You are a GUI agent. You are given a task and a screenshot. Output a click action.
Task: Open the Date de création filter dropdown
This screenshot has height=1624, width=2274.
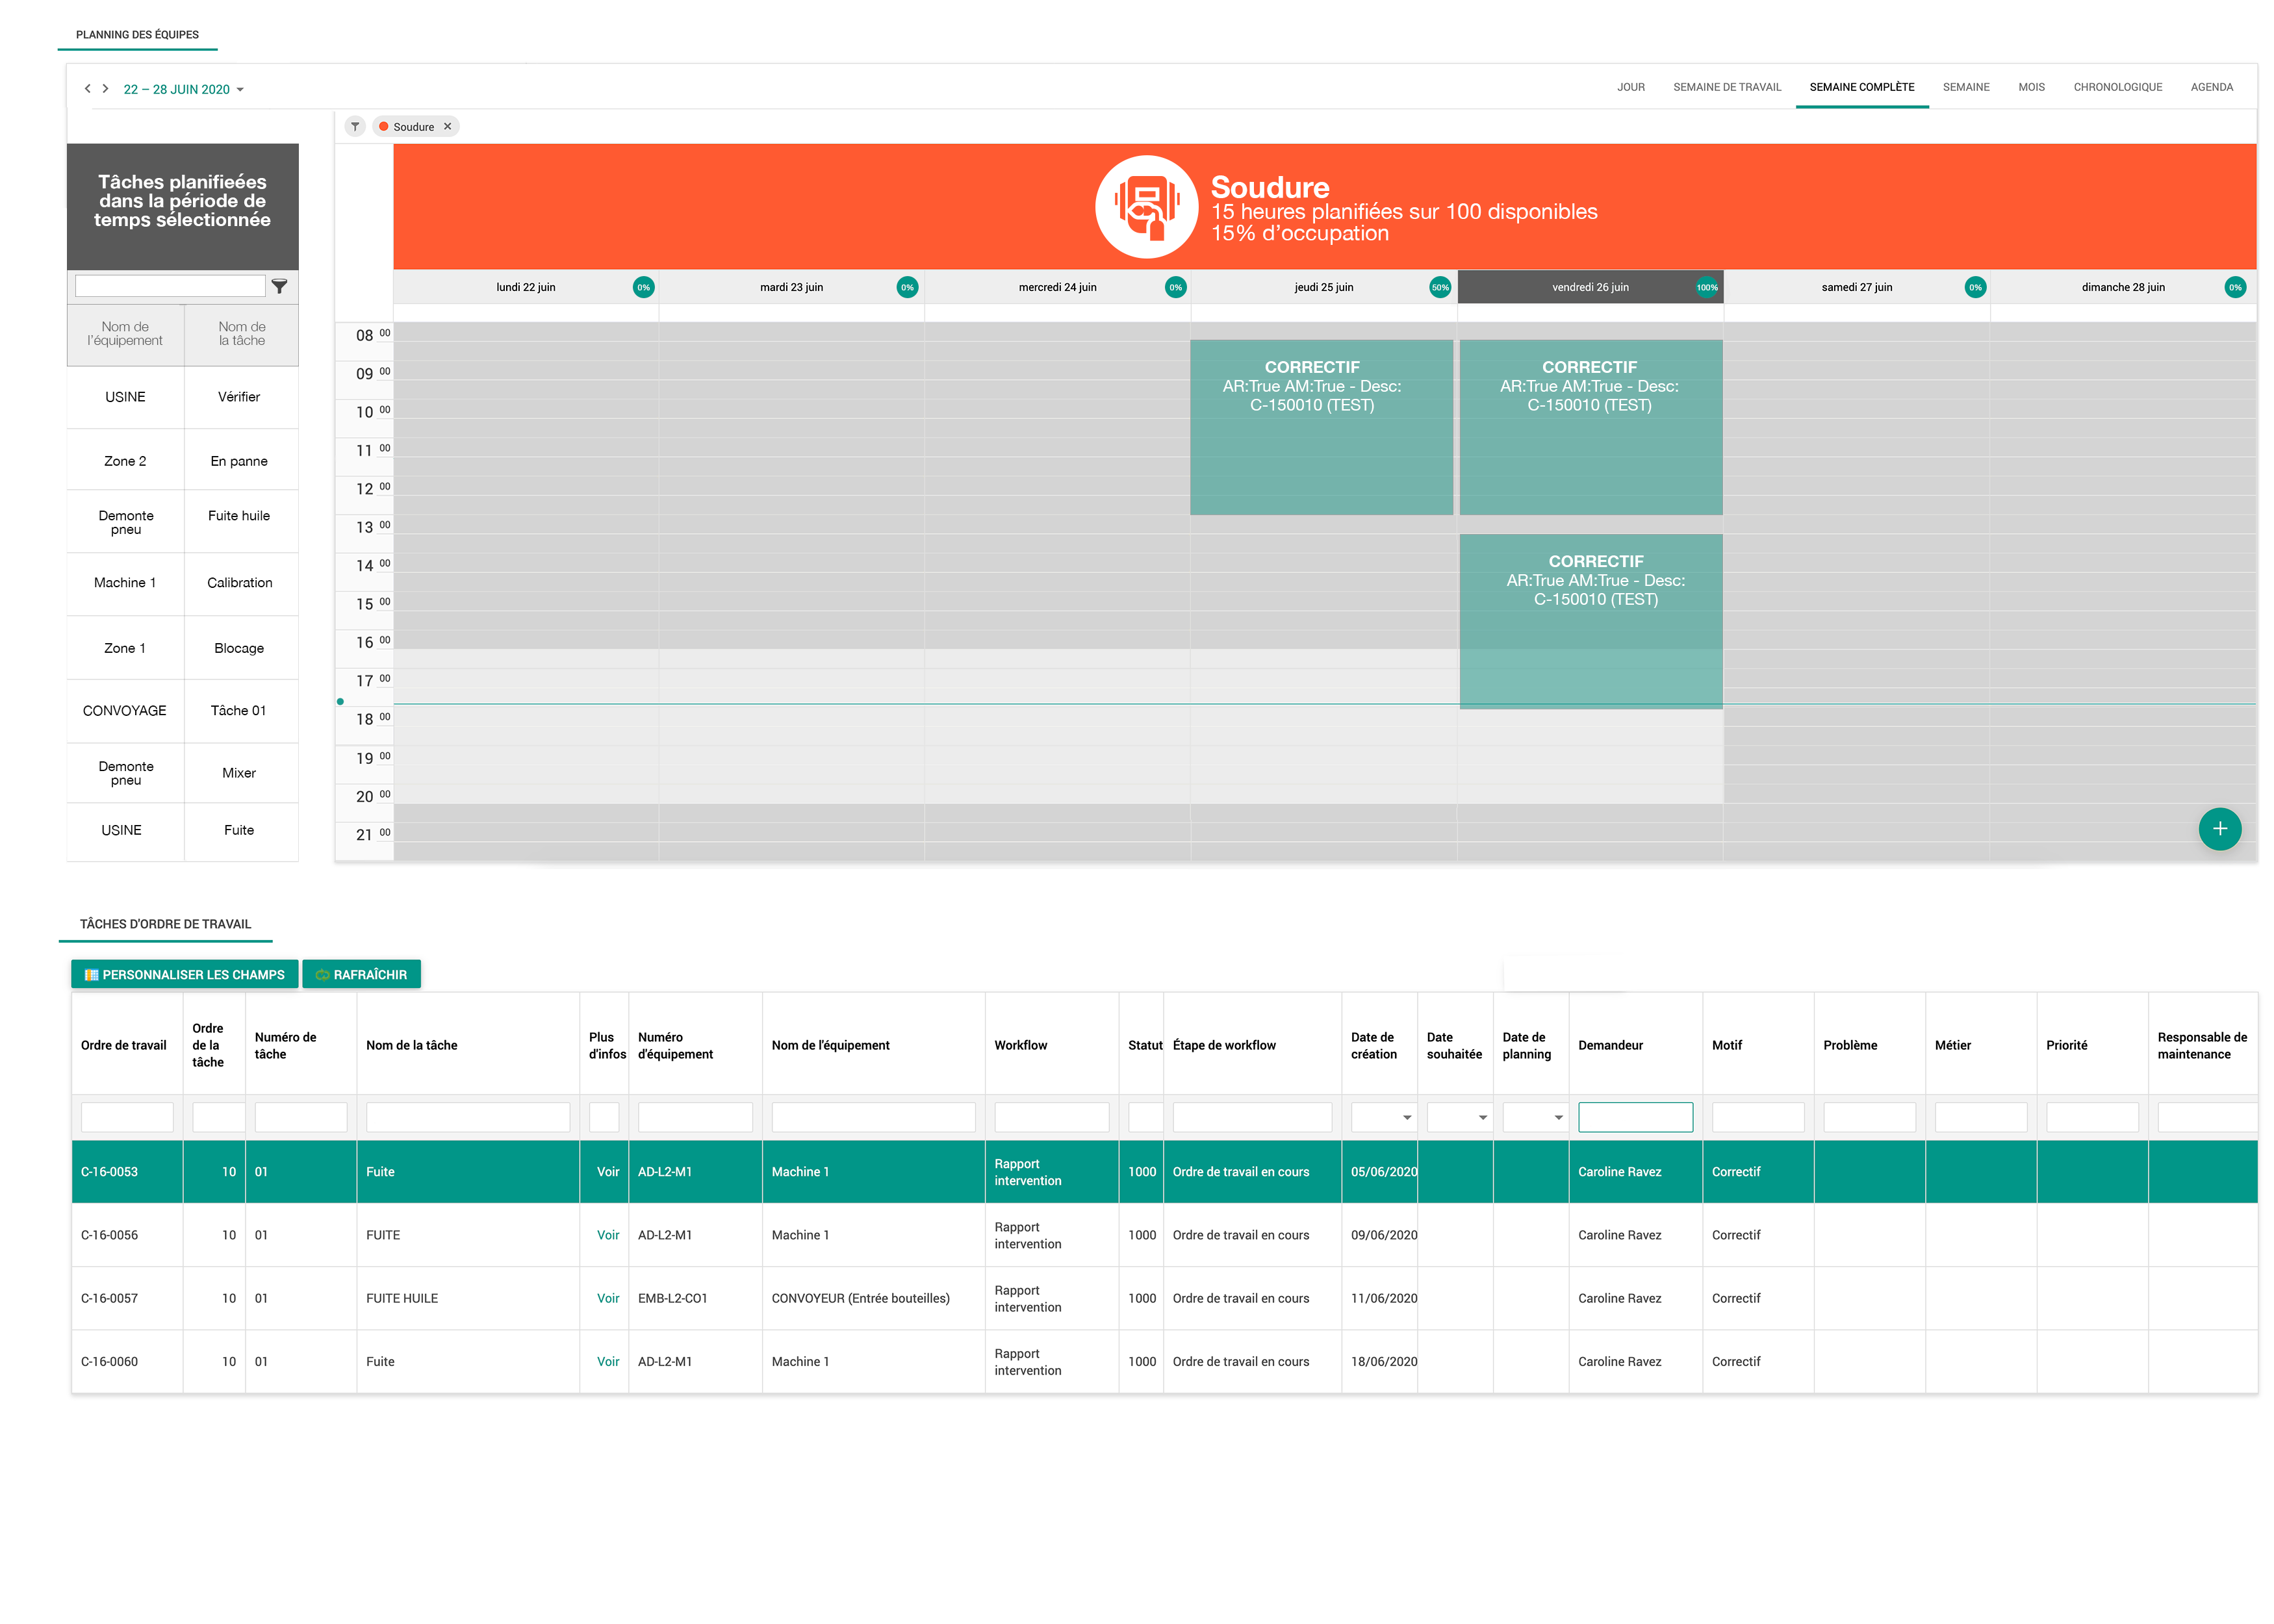1408,1117
